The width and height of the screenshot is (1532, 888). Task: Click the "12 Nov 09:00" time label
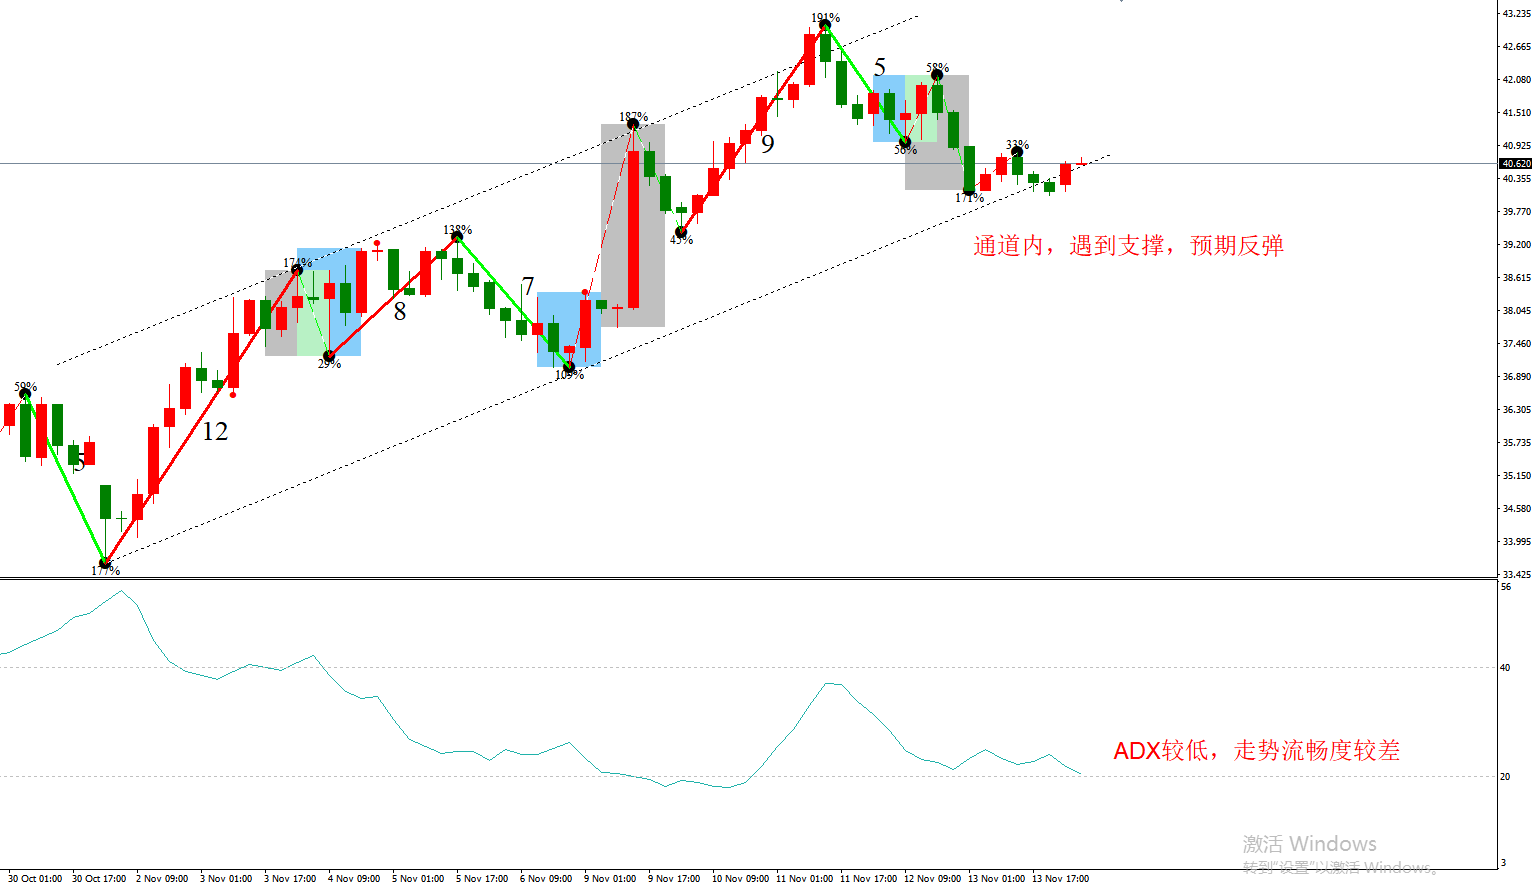tap(932, 879)
